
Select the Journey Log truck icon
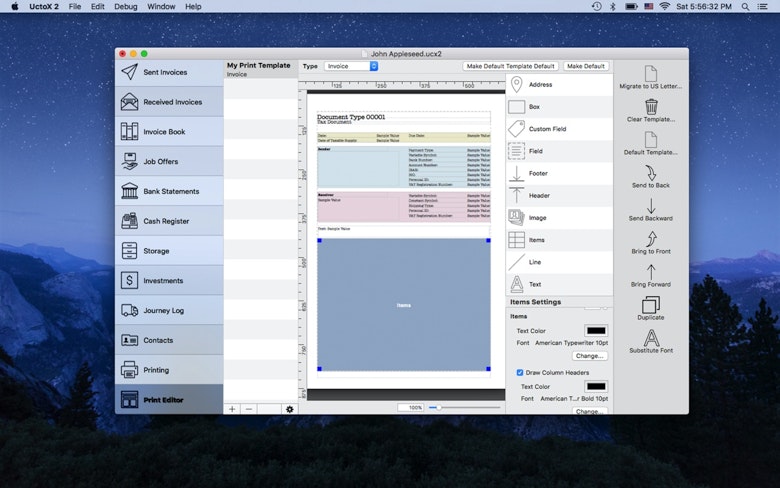(129, 310)
